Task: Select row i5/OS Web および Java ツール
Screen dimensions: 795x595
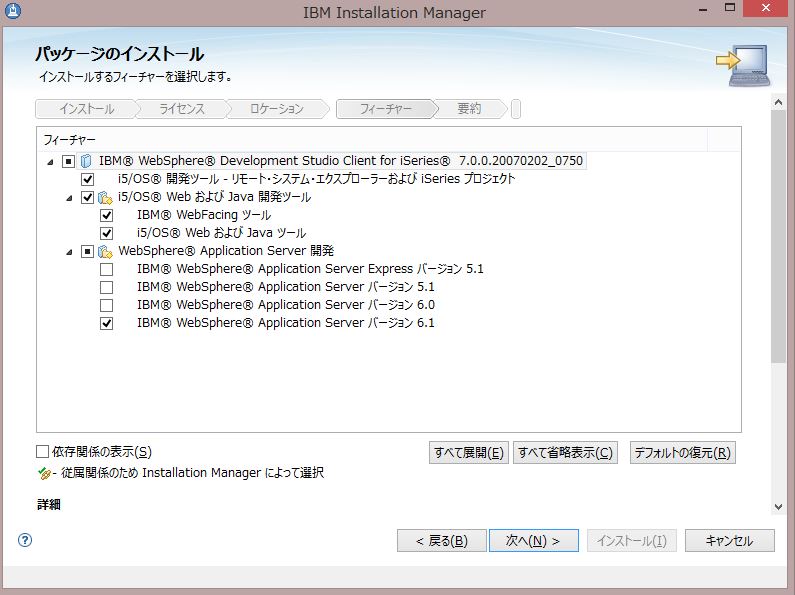Action: (221, 233)
